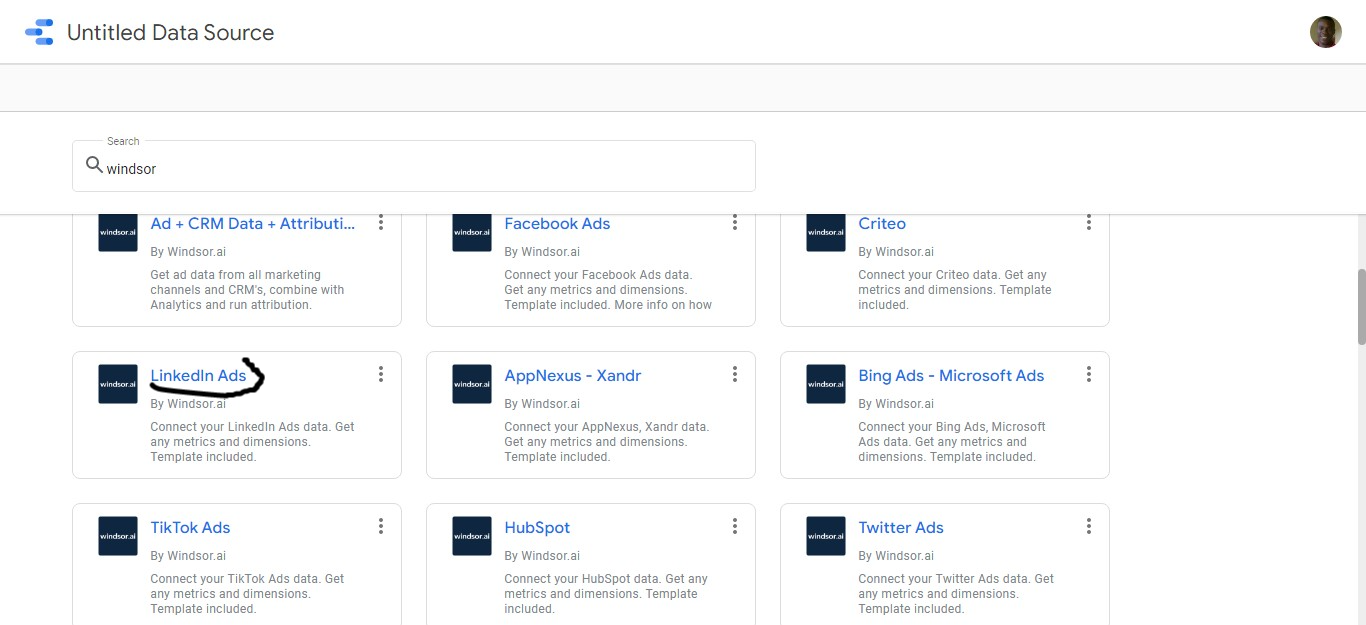Screen dimensions: 1366x625
Task: Click the vertical scrollbar thumb
Action: pos(1361,306)
